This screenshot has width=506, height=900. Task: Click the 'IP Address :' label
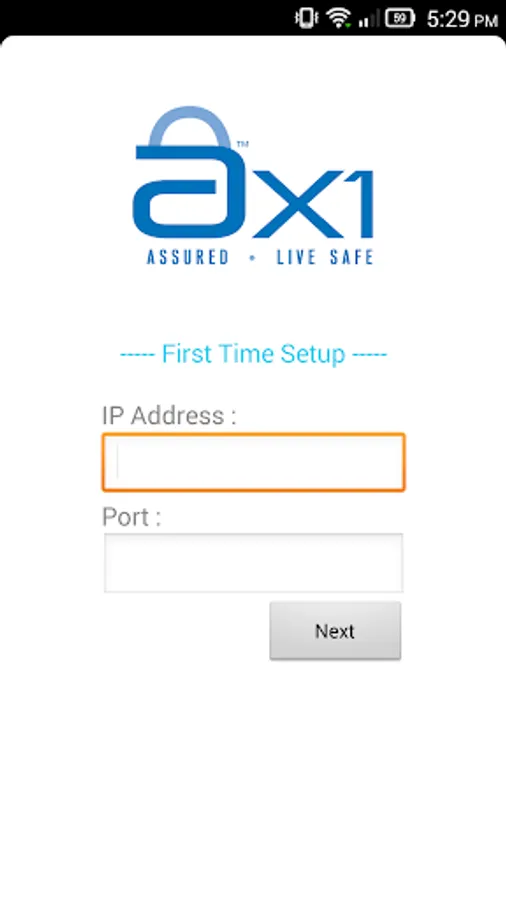[x=169, y=416]
